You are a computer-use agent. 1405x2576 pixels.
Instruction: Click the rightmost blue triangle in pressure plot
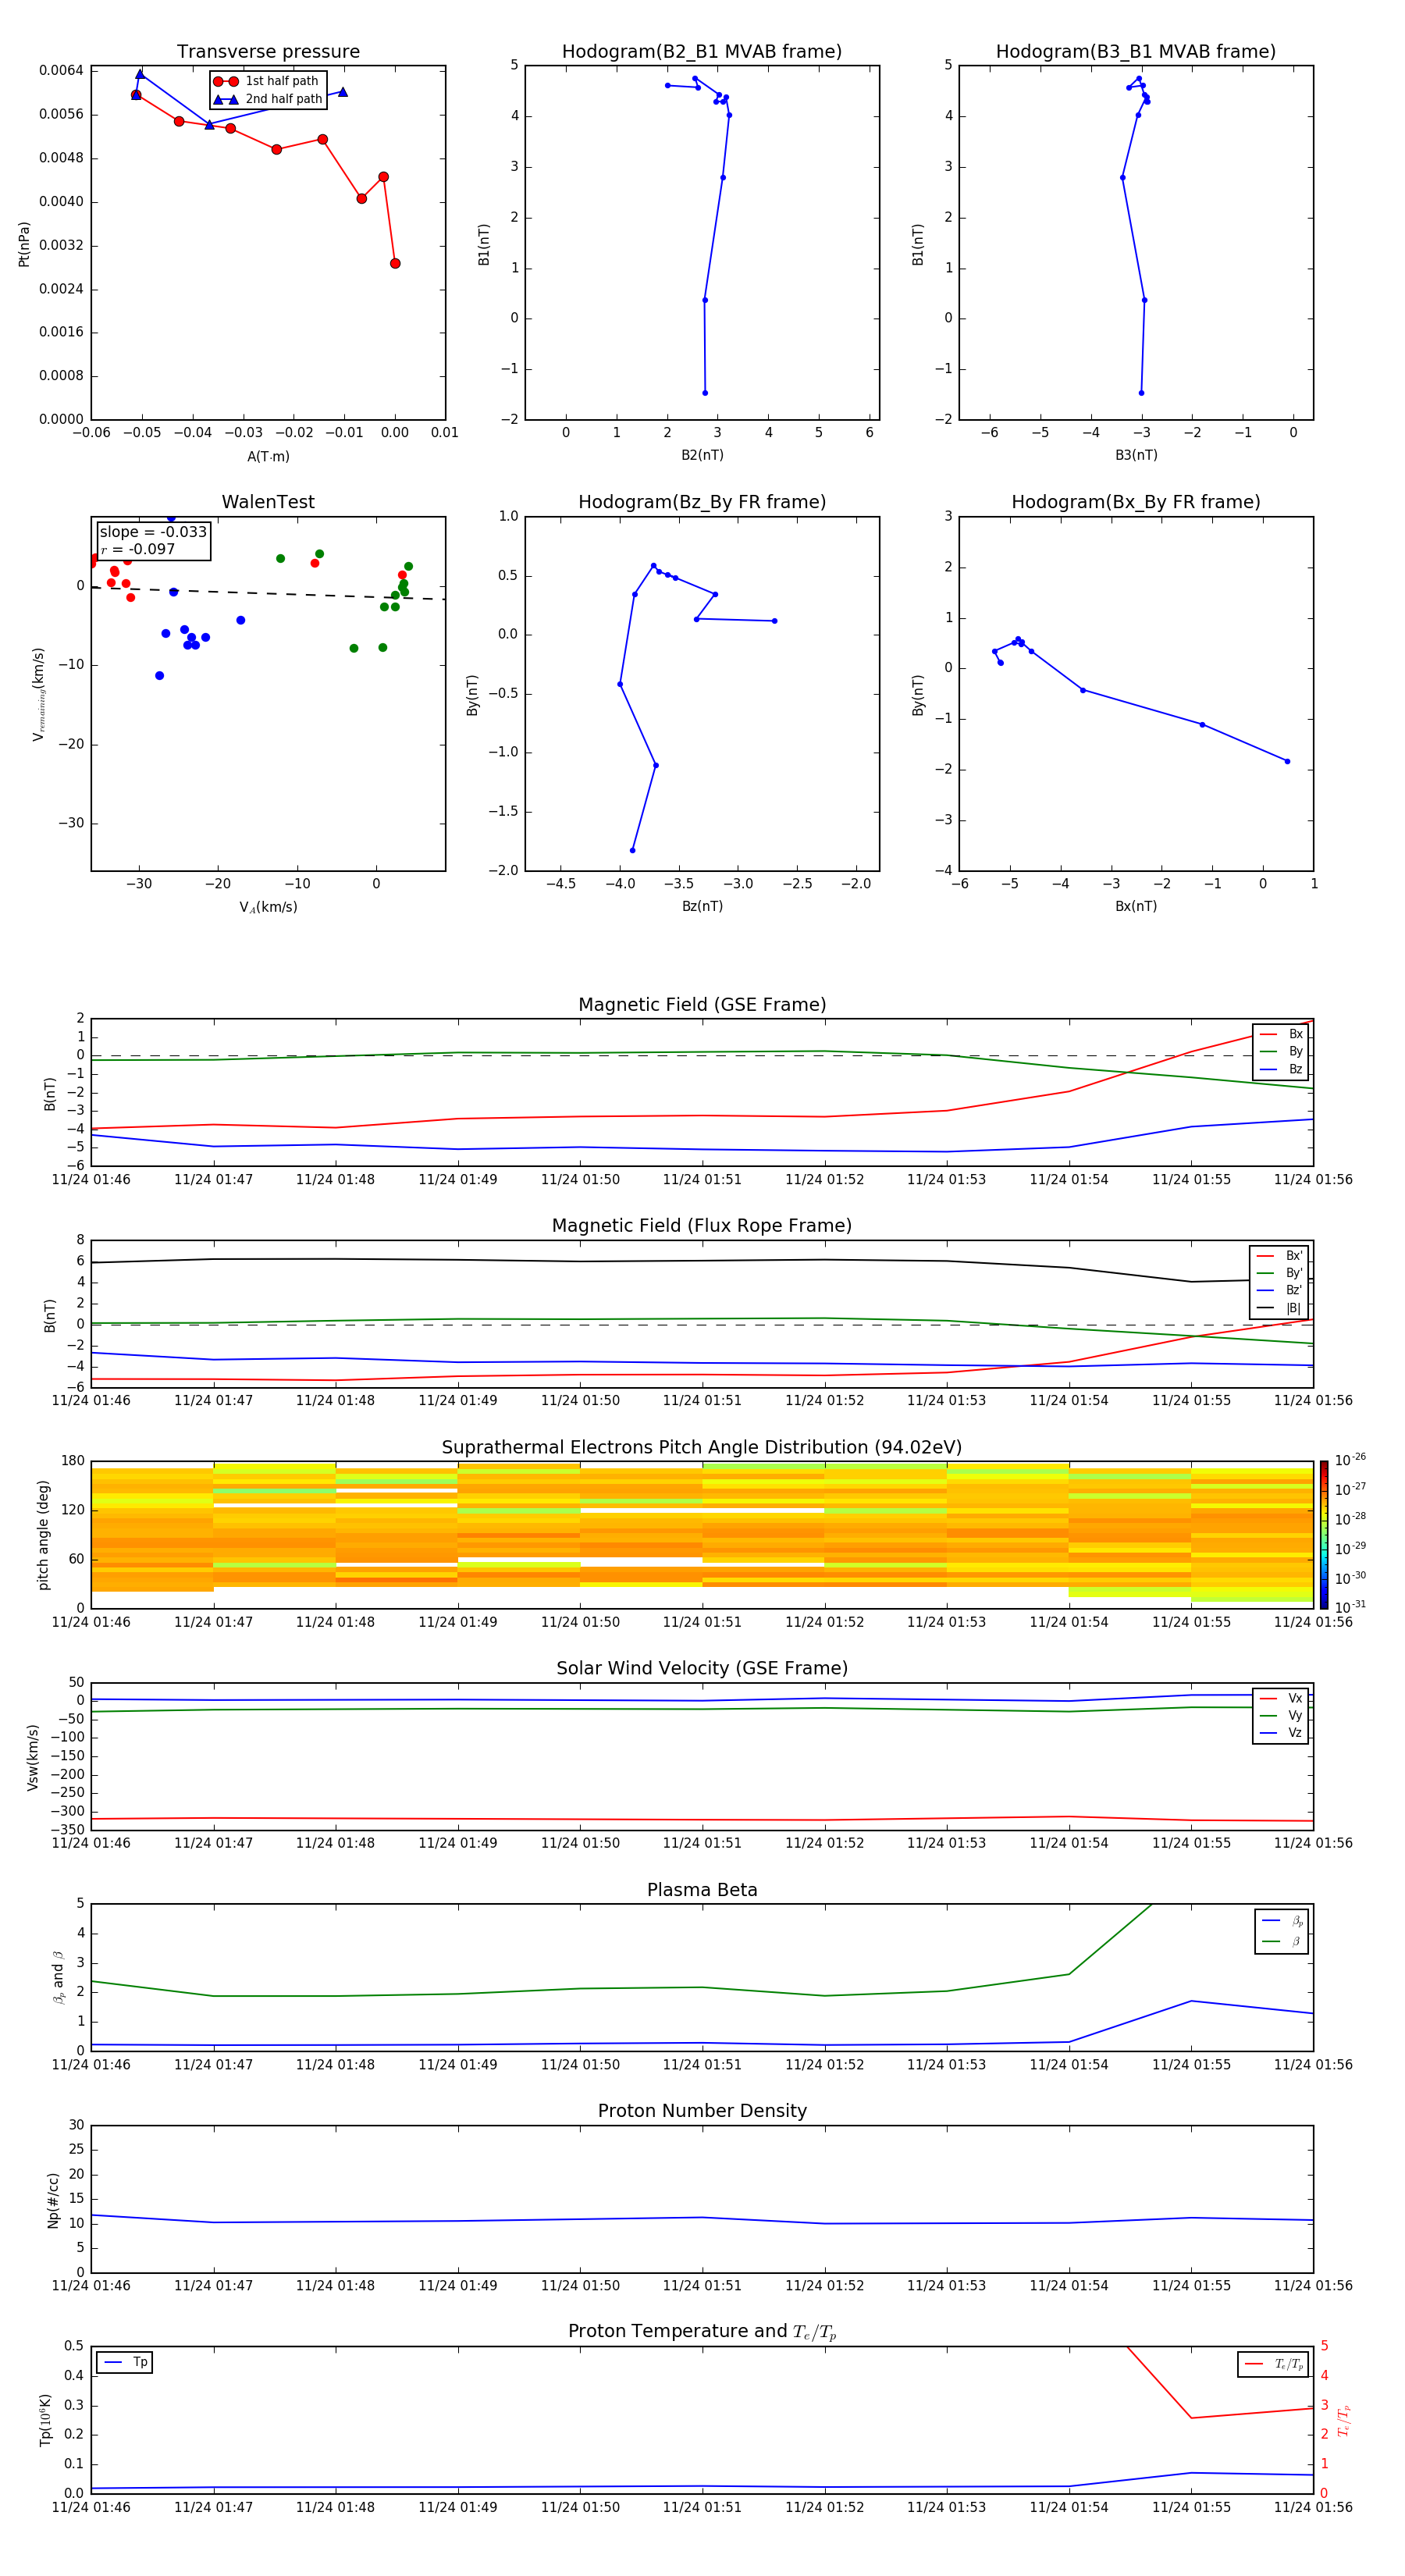(343, 92)
